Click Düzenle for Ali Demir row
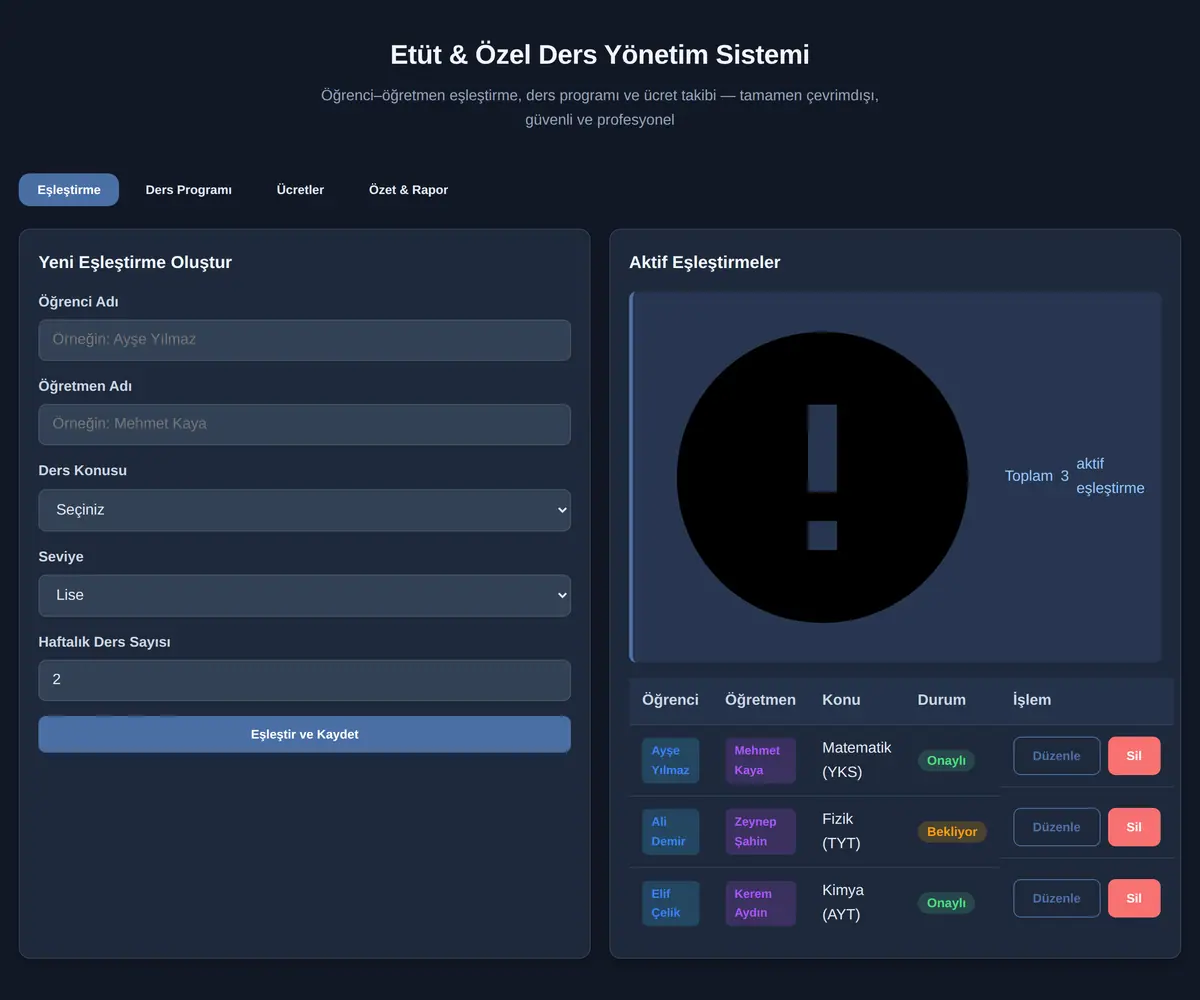Image resolution: width=1200 pixels, height=1000 pixels. pyautogui.click(x=1057, y=827)
